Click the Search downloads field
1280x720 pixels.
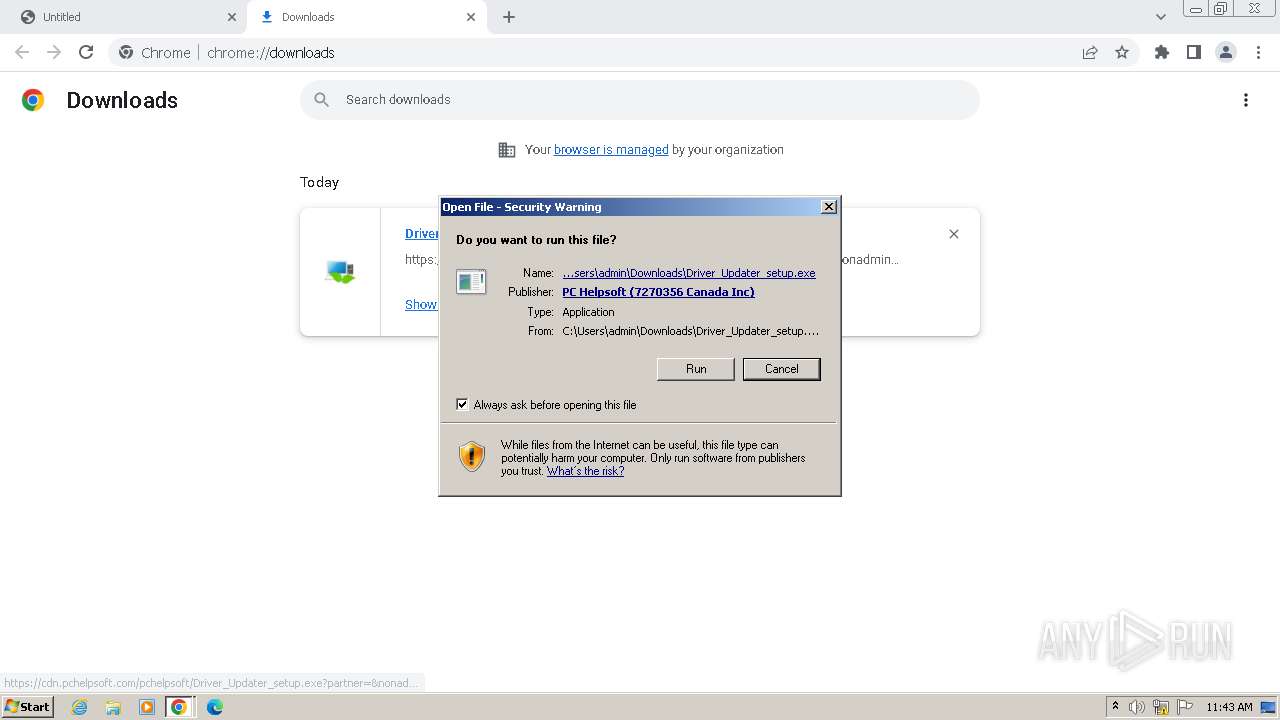tap(640, 100)
